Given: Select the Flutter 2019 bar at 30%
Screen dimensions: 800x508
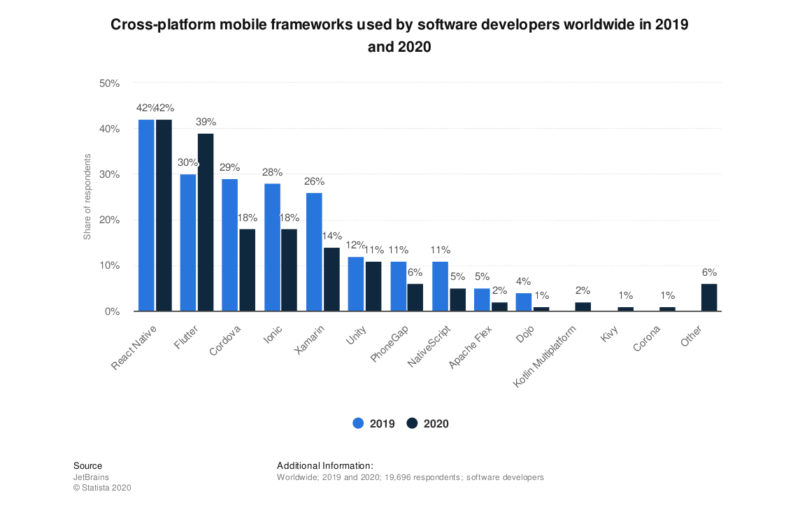Looking at the screenshot, I should 187,243.
